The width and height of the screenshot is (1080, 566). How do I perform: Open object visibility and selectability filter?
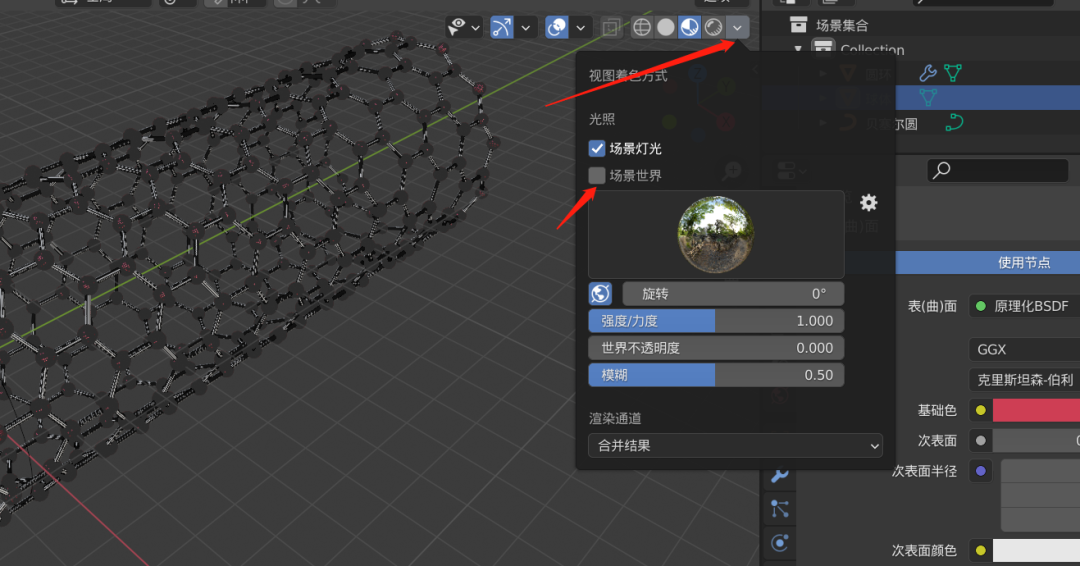click(457, 27)
